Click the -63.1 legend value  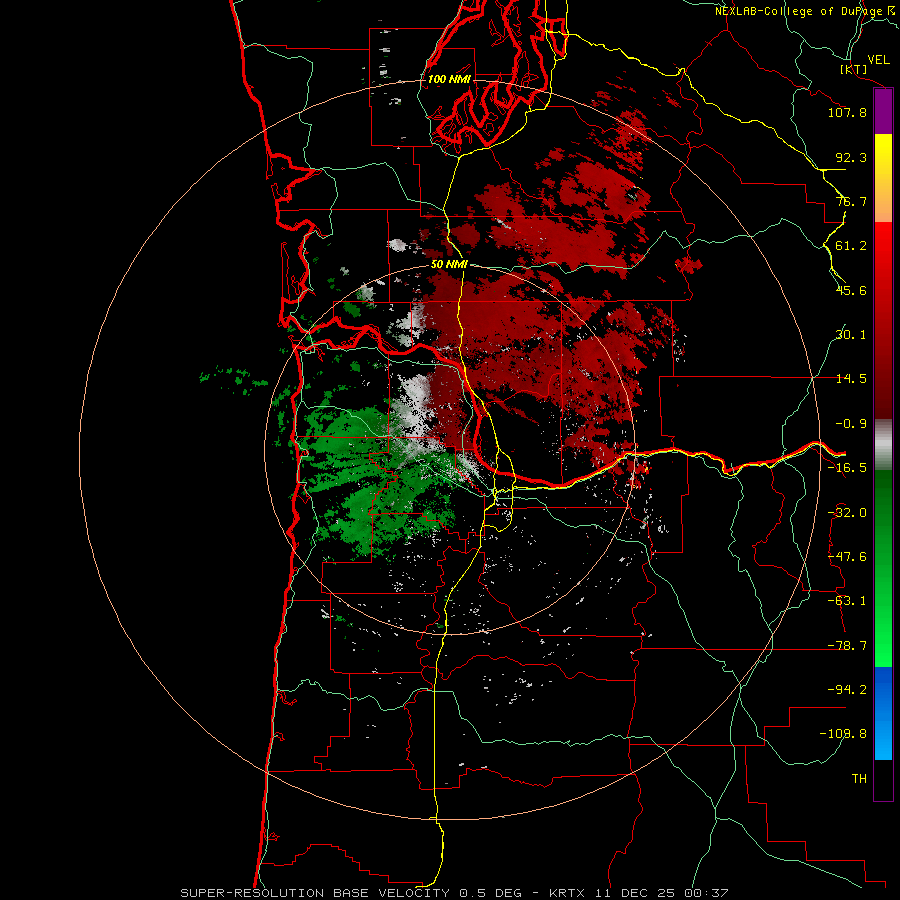click(847, 601)
